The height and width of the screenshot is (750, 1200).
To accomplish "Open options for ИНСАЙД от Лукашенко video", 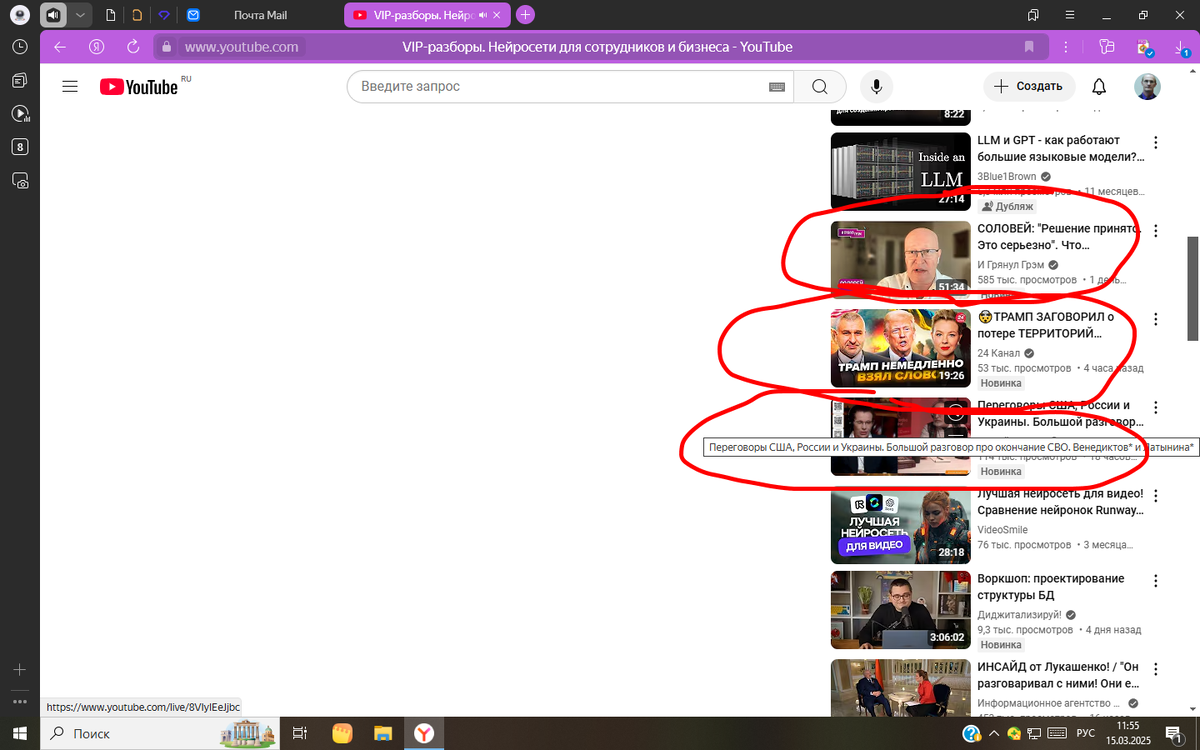I will click(1156, 669).
